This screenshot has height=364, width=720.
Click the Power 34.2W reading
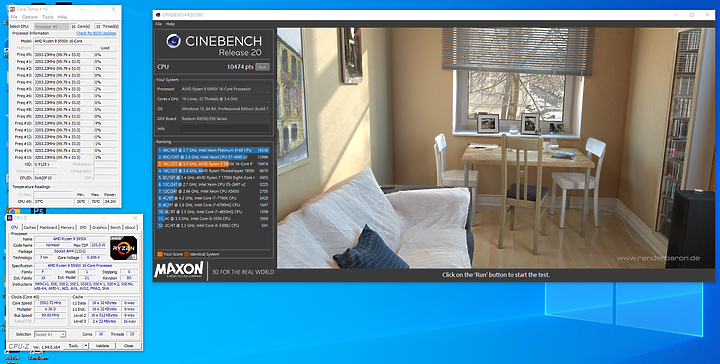pyautogui.click(x=110, y=201)
